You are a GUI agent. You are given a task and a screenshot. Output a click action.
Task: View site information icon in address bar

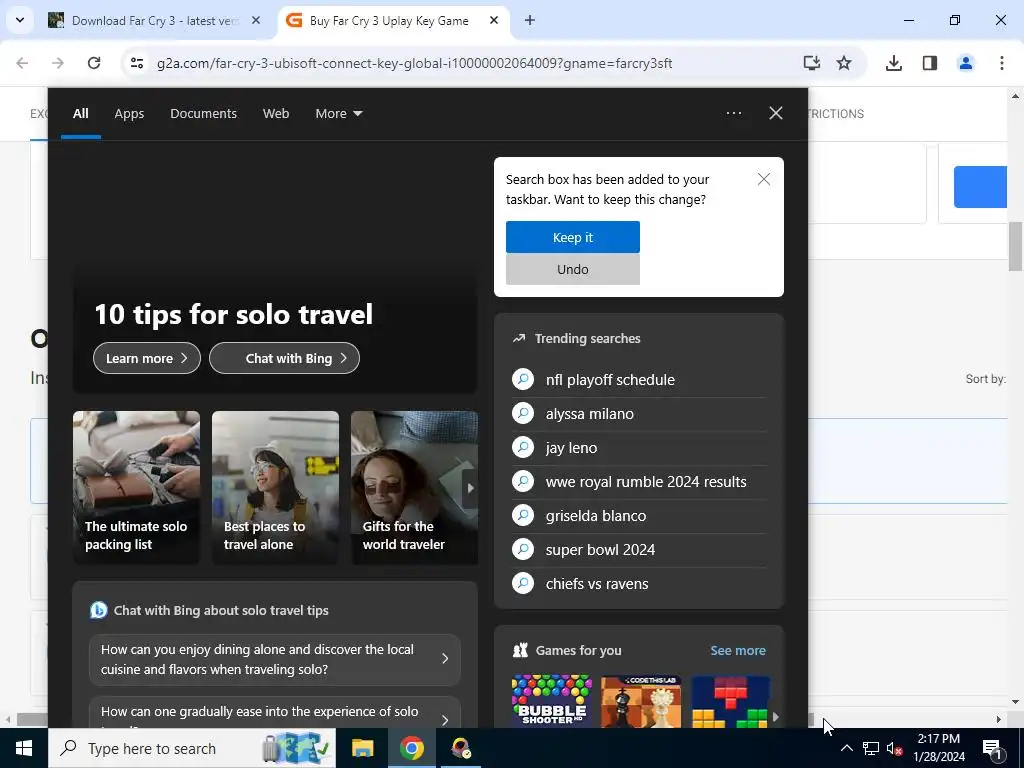pos(137,63)
